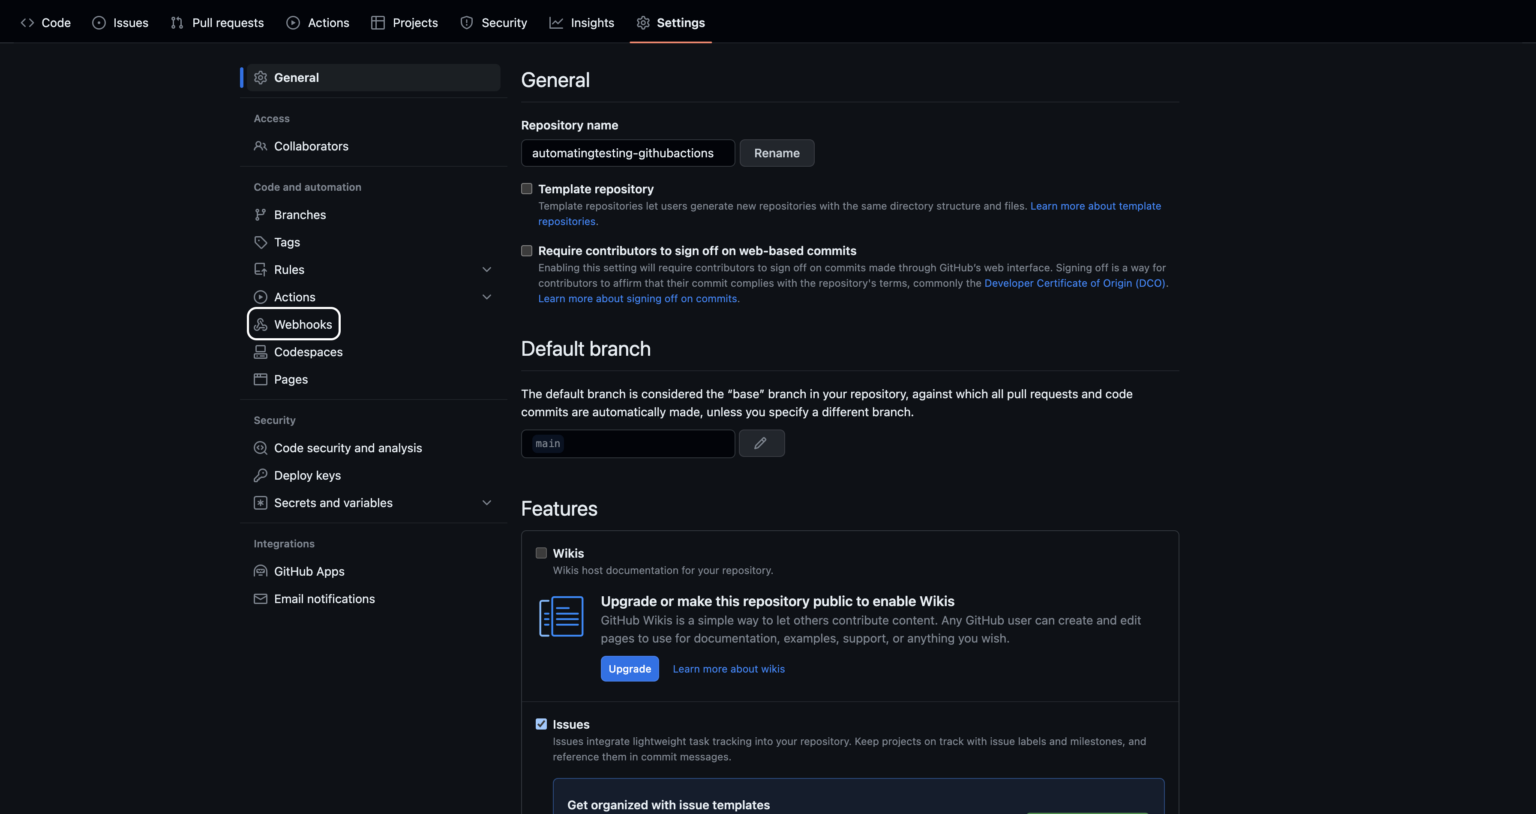The height and width of the screenshot is (814, 1536).
Task: Click the repository name text field
Action: pyautogui.click(x=627, y=153)
